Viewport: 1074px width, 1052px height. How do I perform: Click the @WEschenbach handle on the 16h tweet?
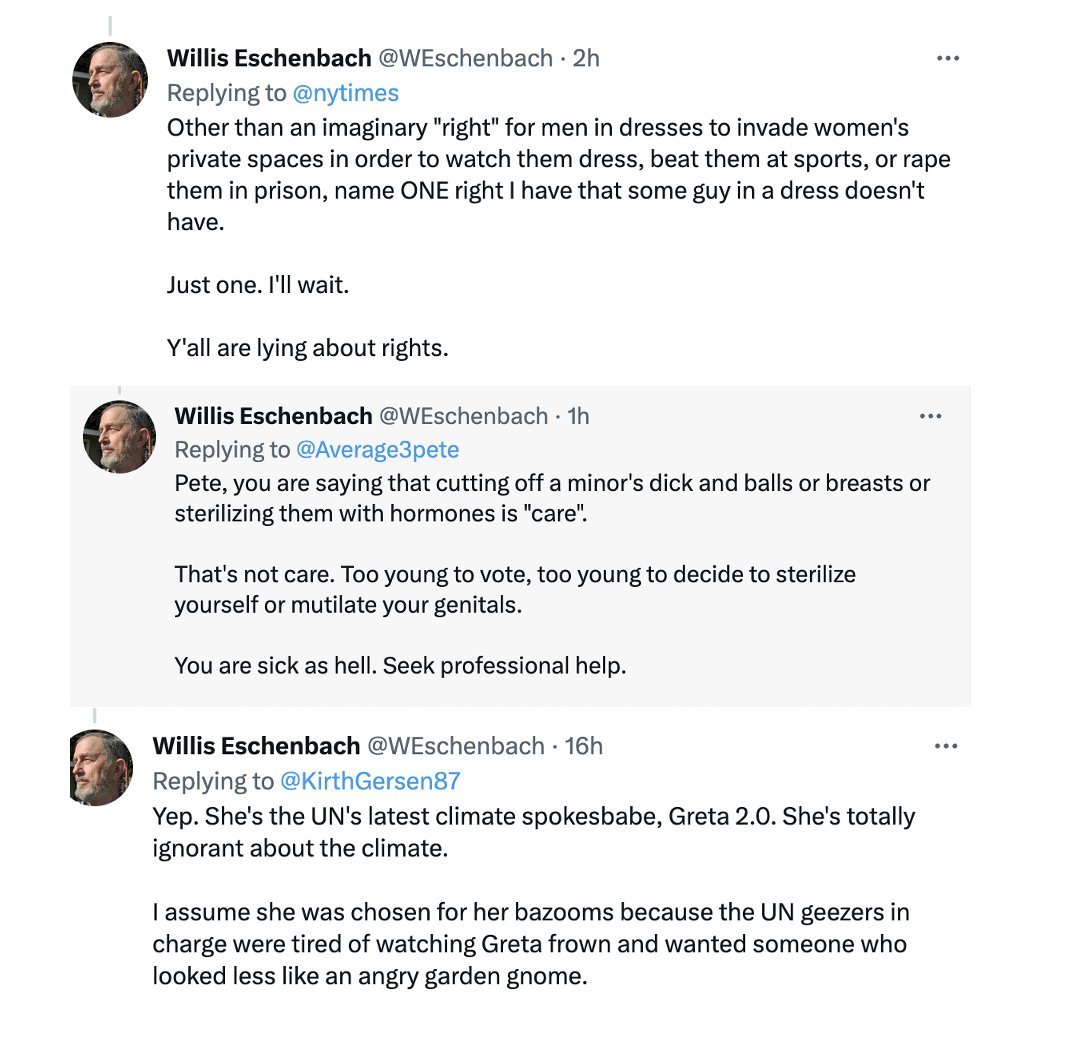click(456, 746)
